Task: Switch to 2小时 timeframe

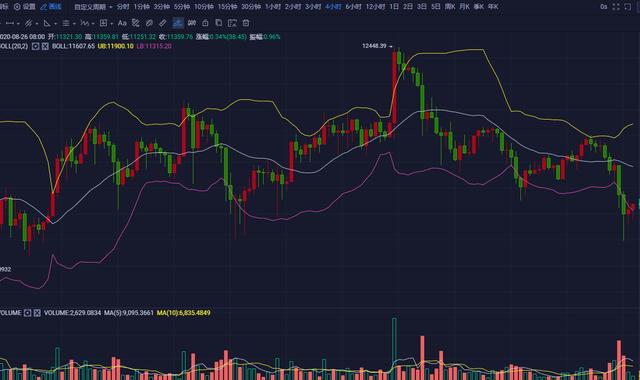Action: [293, 7]
